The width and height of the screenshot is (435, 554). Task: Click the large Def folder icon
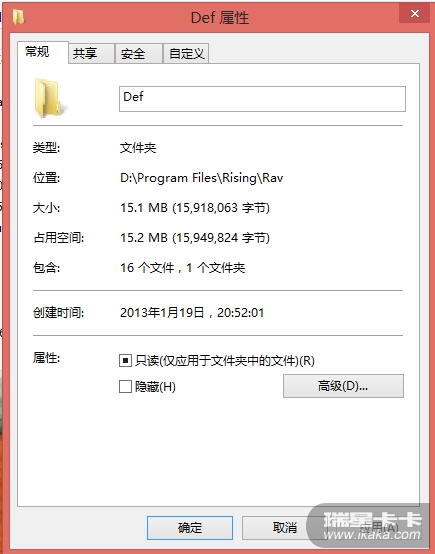[x=48, y=98]
